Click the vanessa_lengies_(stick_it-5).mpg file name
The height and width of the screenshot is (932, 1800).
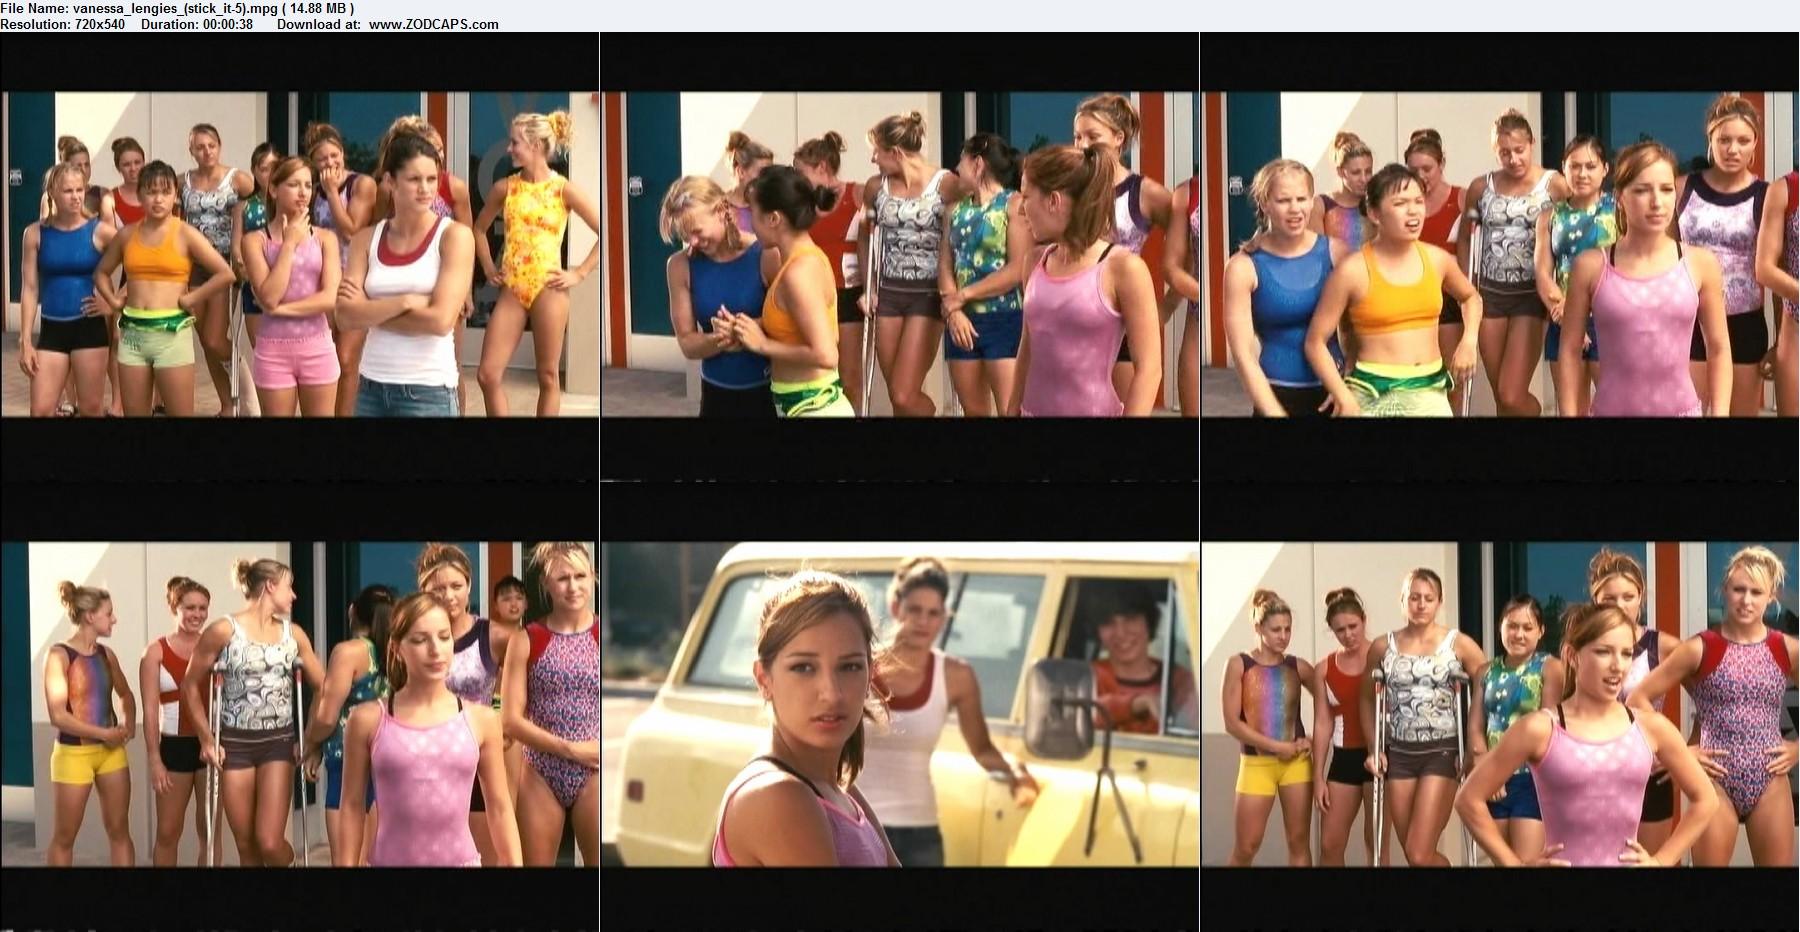[173, 9]
